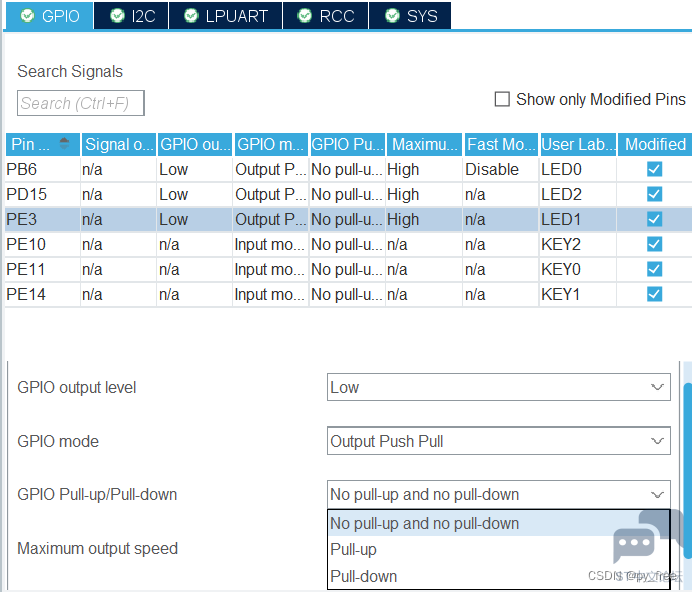Click the Modified column header
The height and width of the screenshot is (592, 692).
655,144
